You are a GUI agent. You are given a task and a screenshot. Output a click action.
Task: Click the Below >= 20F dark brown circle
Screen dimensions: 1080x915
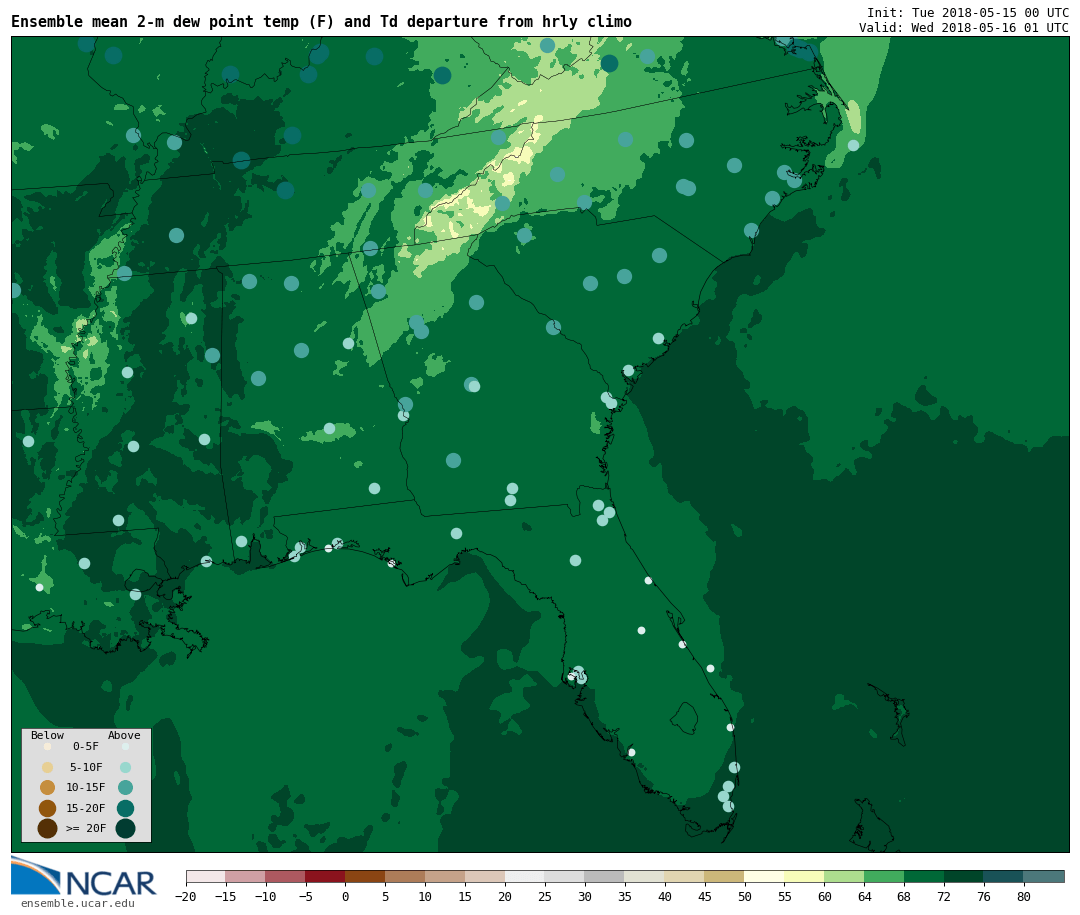pyautogui.click(x=47, y=828)
